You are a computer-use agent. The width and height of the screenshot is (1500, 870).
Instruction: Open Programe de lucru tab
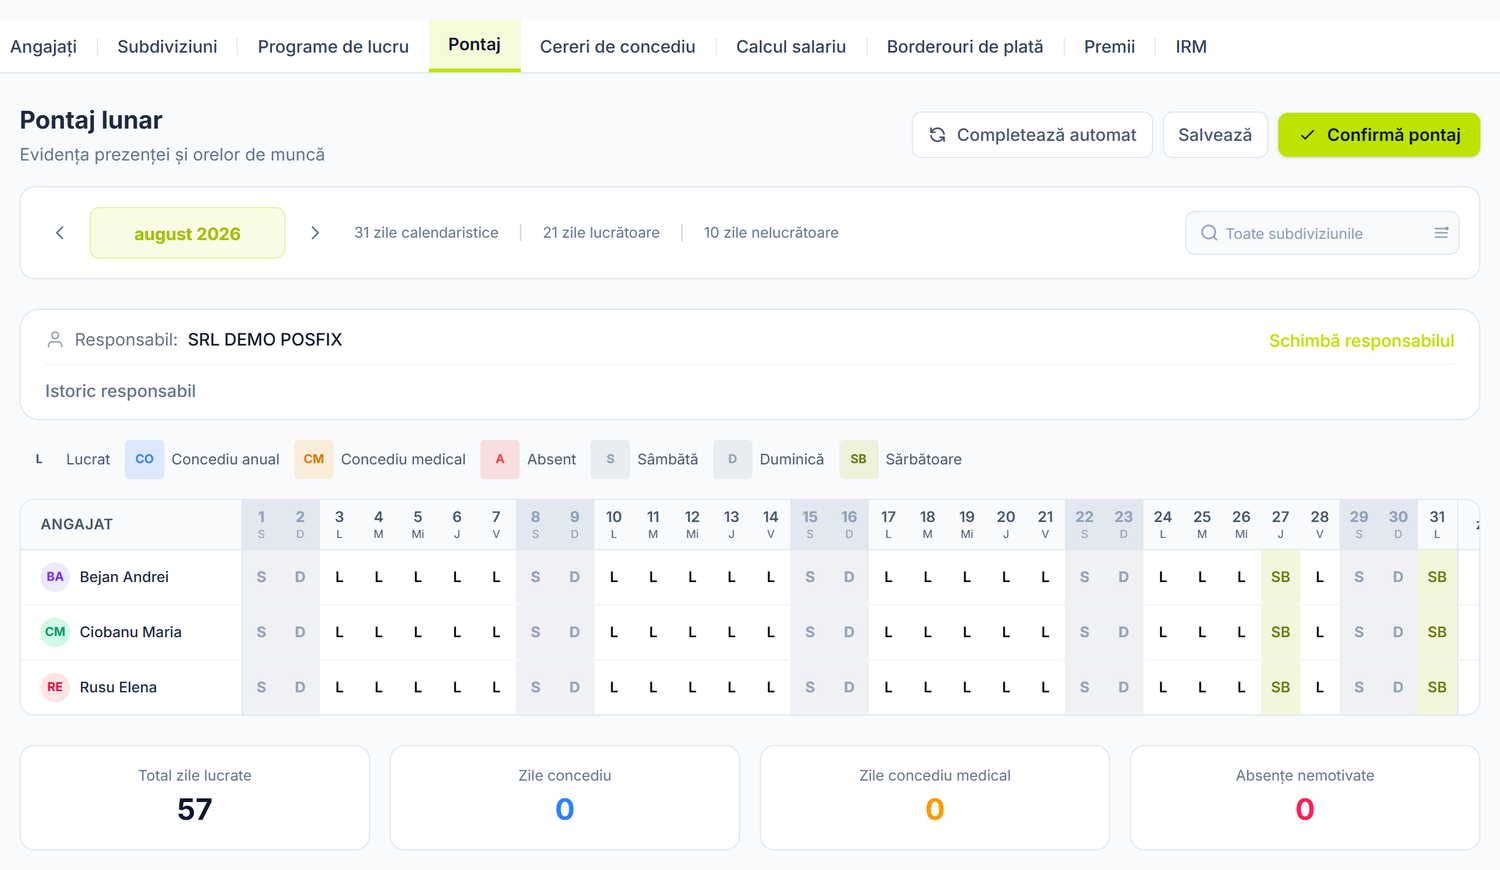pos(333,47)
